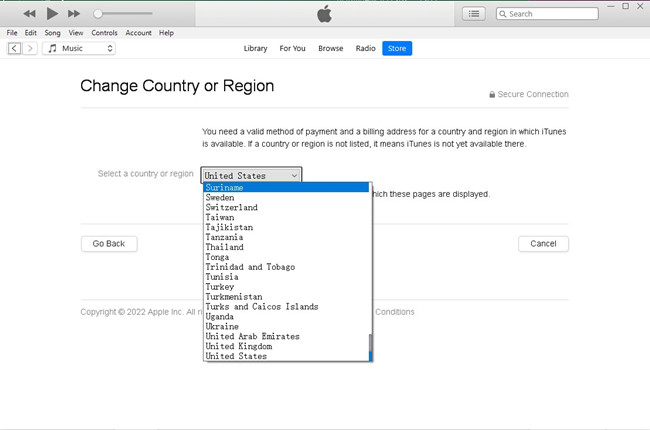Viewport: 650px width, 430px height.
Task: Select United Kingdom from country list
Action: coord(286,347)
